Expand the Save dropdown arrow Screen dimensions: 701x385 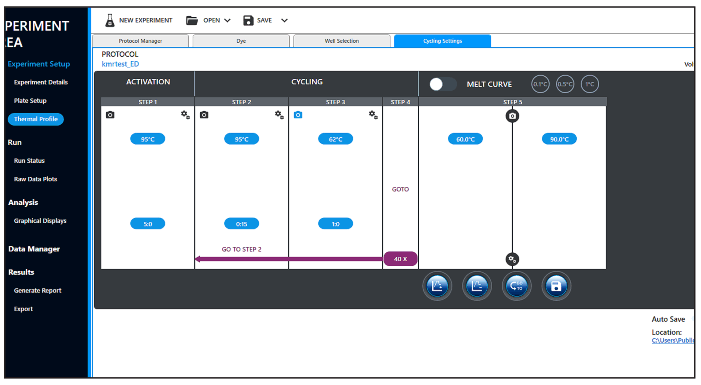coord(284,21)
